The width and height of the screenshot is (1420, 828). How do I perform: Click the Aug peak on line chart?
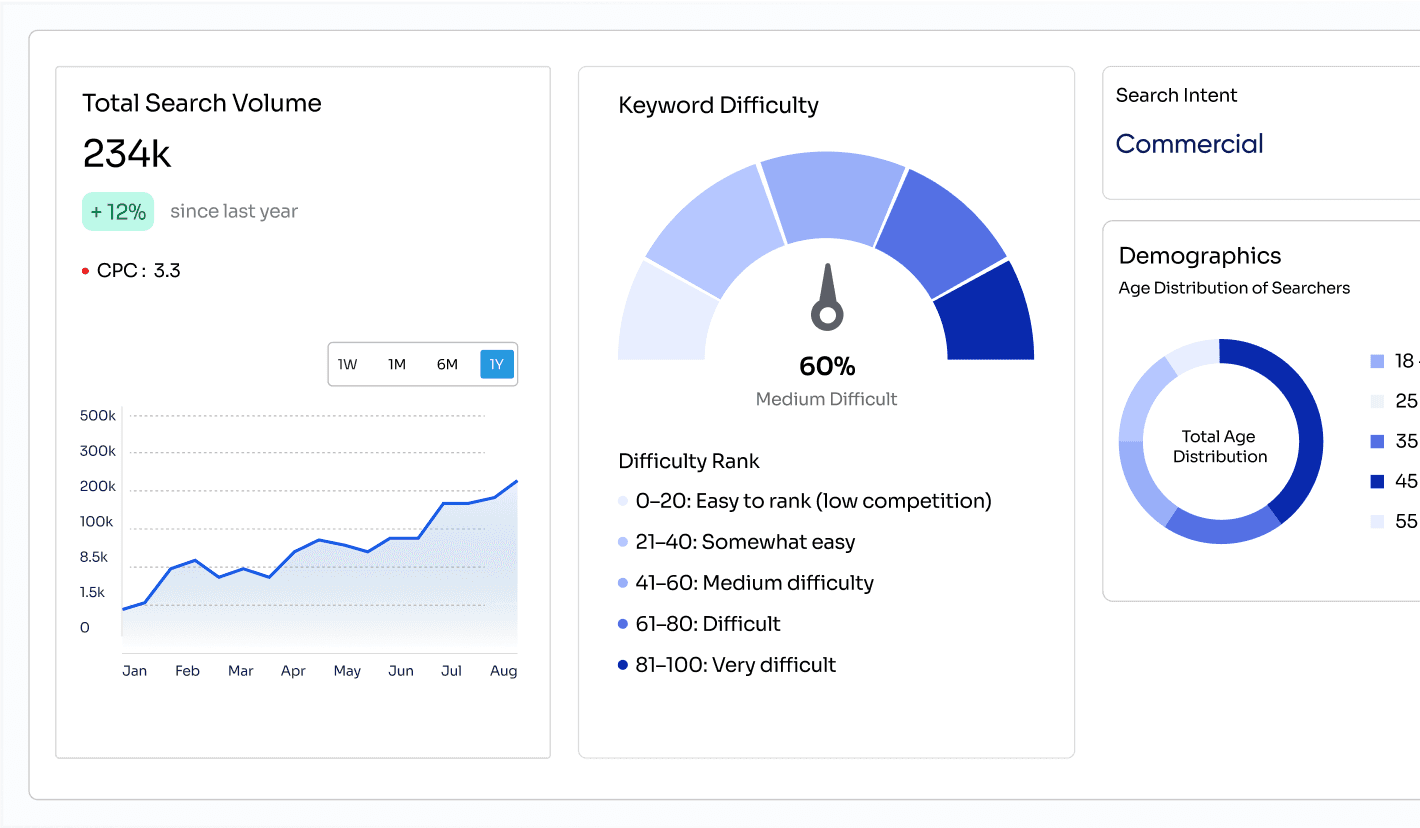pyautogui.click(x=516, y=482)
